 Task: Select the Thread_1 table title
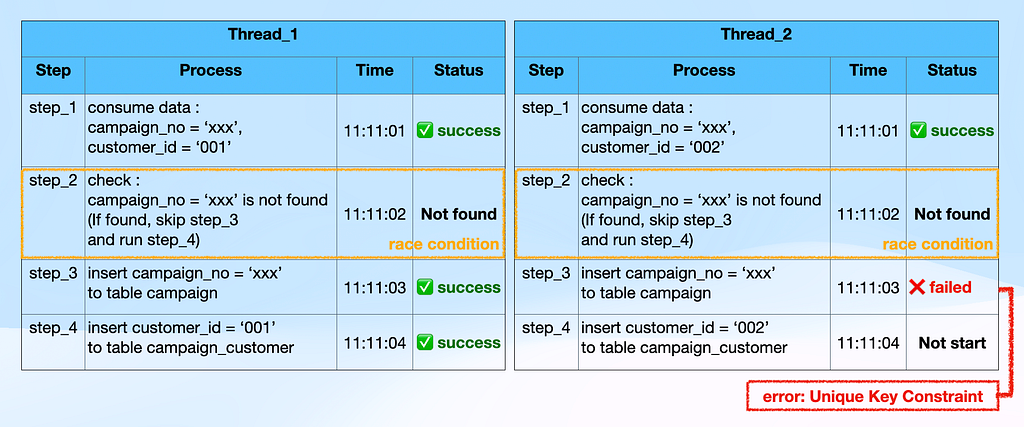pyautogui.click(x=263, y=35)
